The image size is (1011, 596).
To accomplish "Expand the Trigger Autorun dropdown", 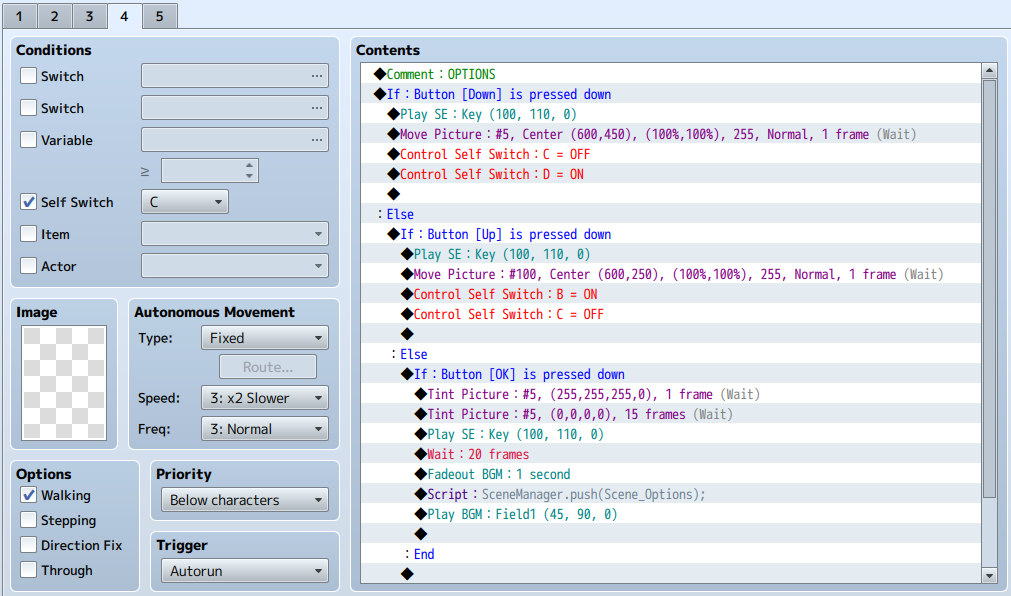I will coord(245,571).
